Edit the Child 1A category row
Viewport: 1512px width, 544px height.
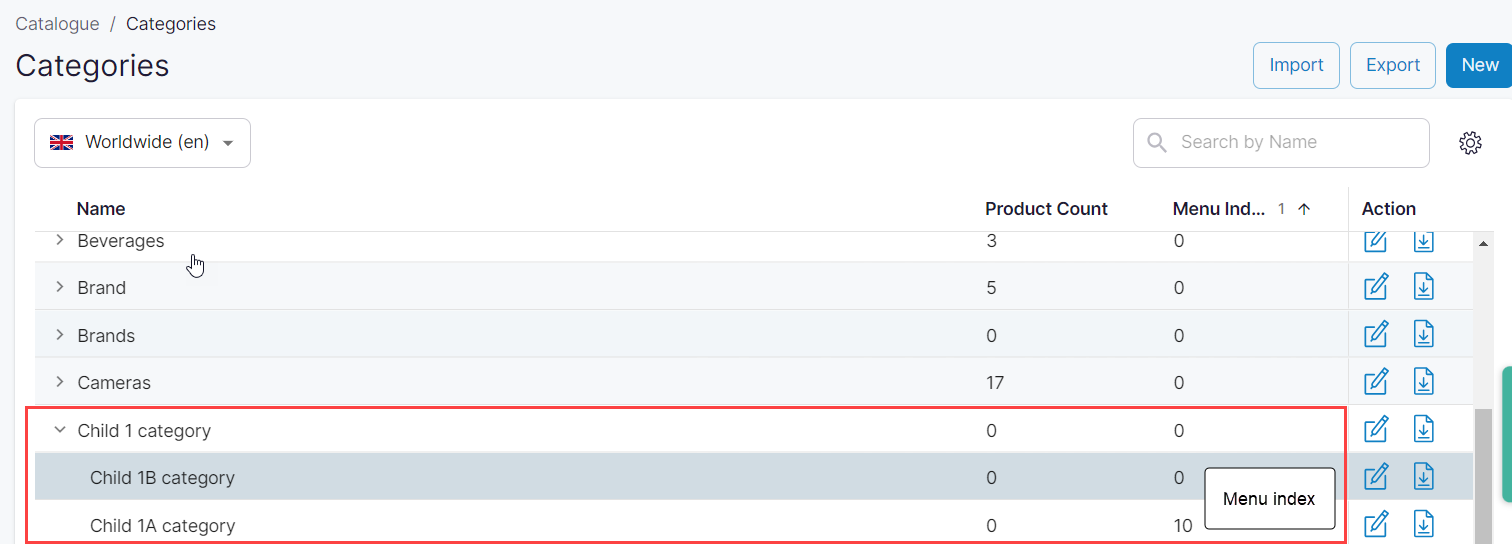pyautogui.click(x=1376, y=524)
